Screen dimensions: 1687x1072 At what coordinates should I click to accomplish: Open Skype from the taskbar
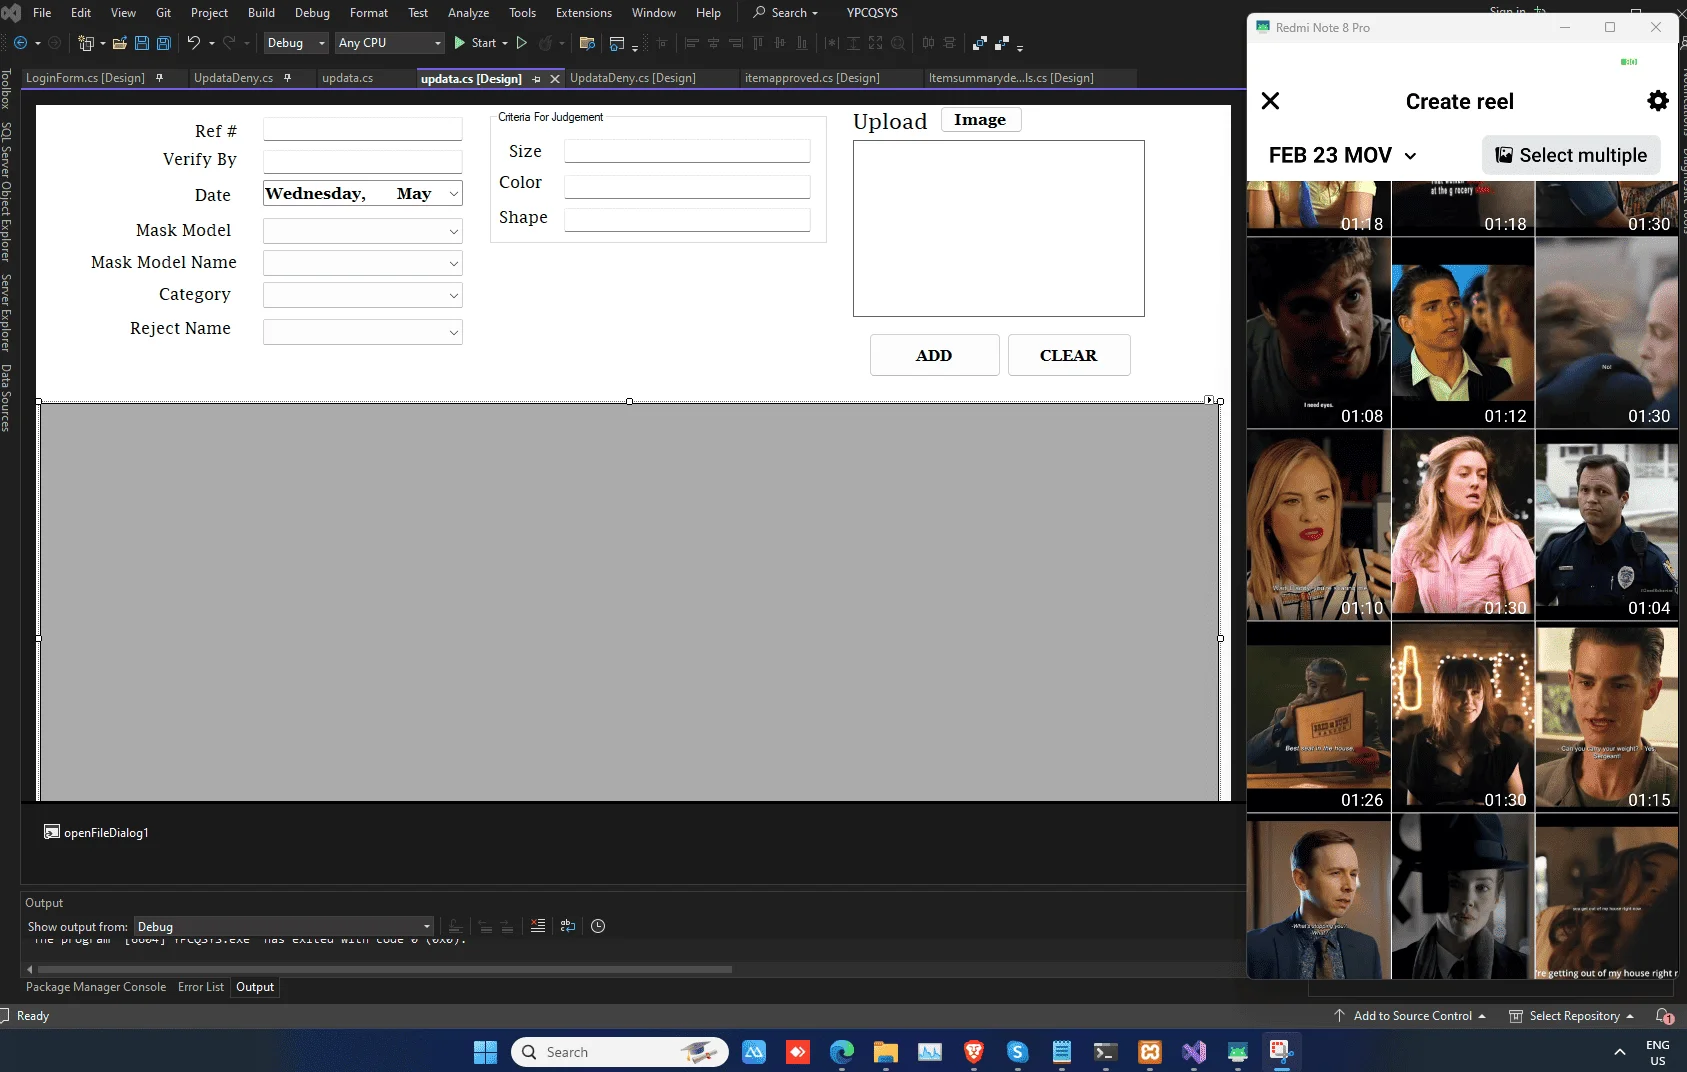point(1018,1052)
